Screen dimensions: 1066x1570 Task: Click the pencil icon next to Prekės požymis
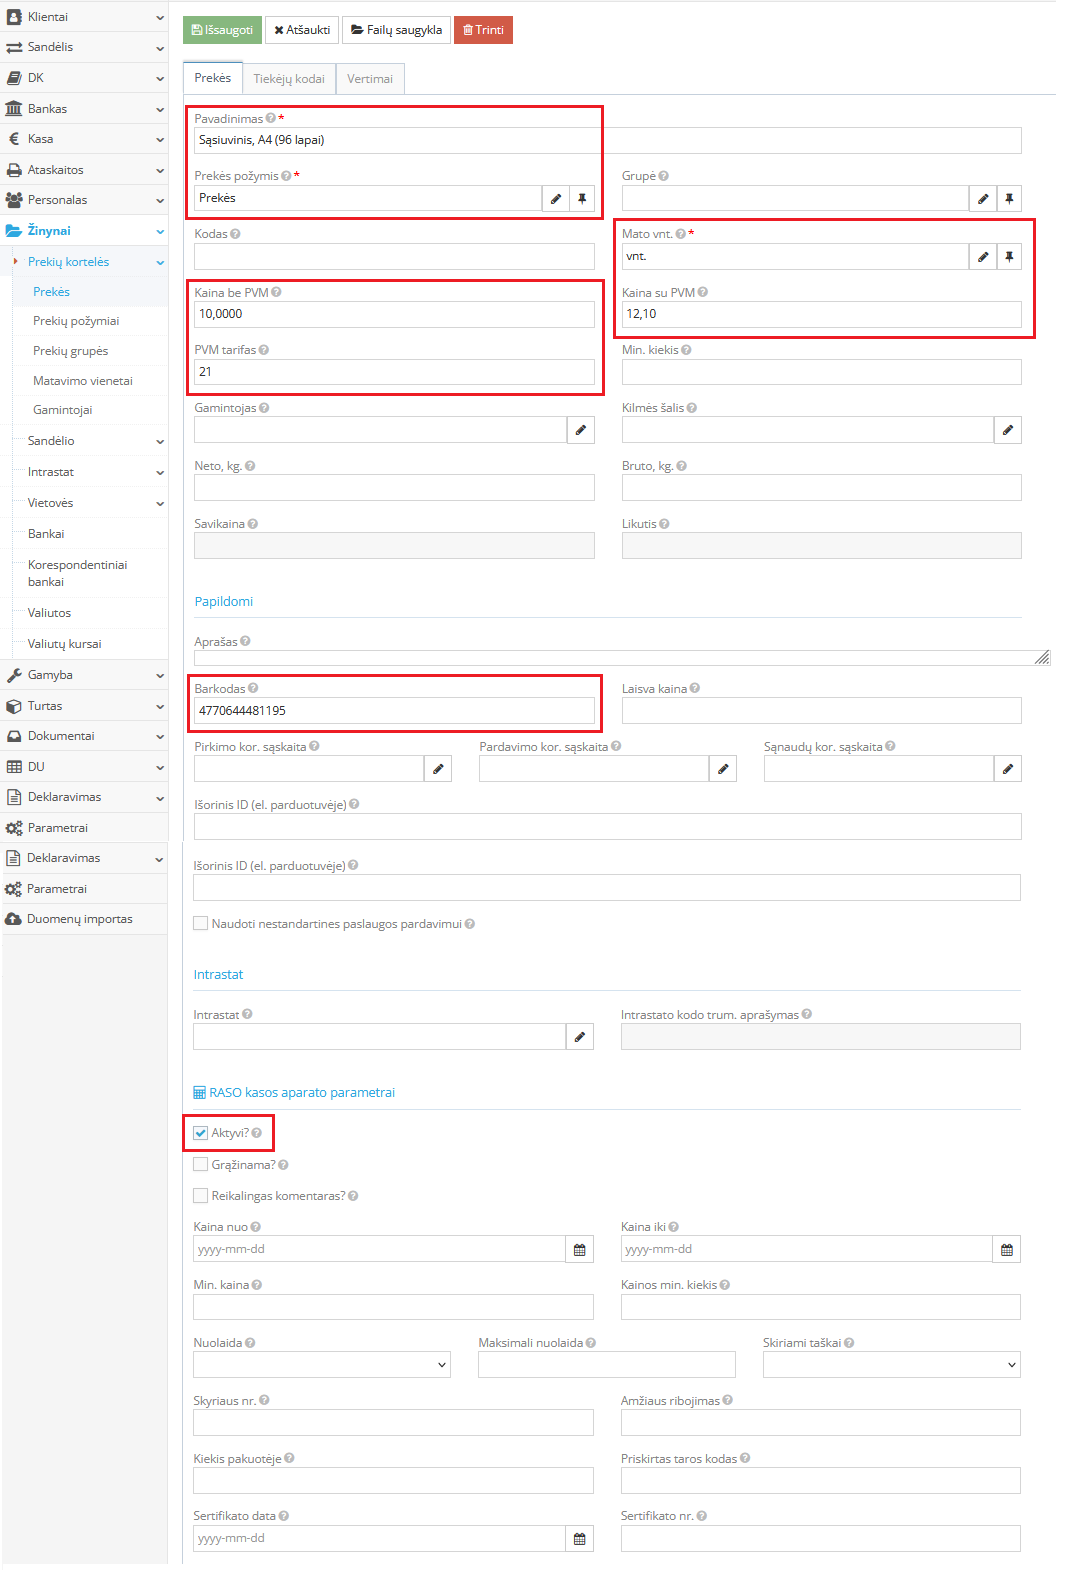click(x=555, y=199)
